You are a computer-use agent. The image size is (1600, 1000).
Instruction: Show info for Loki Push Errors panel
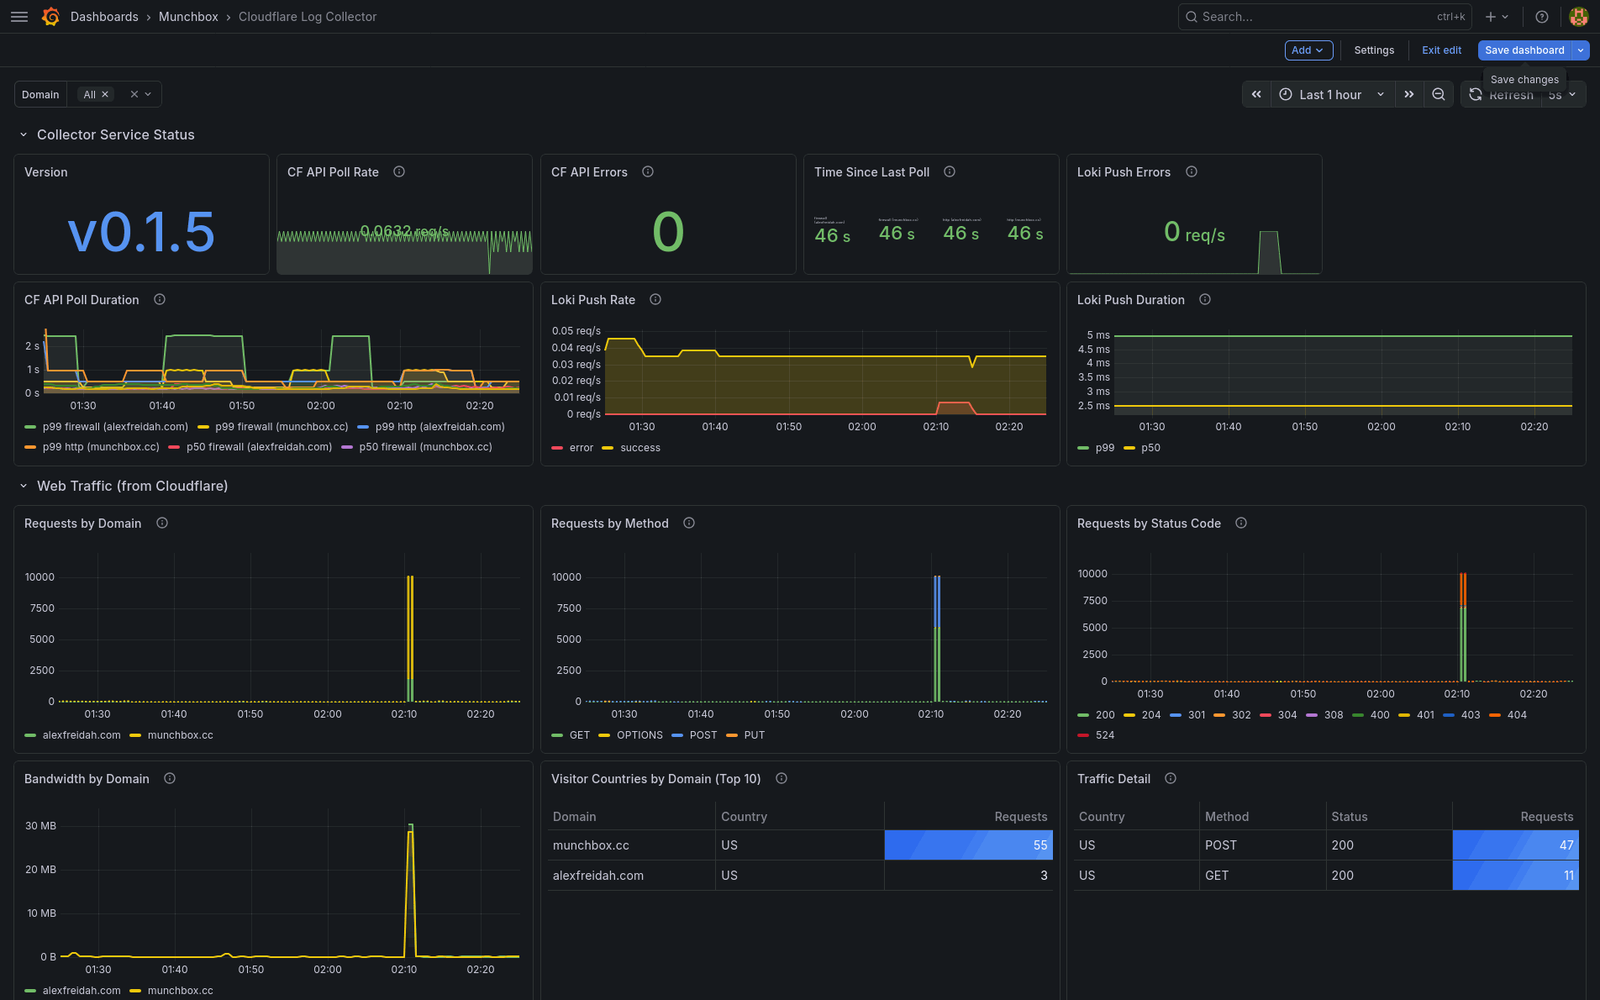tap(1191, 172)
